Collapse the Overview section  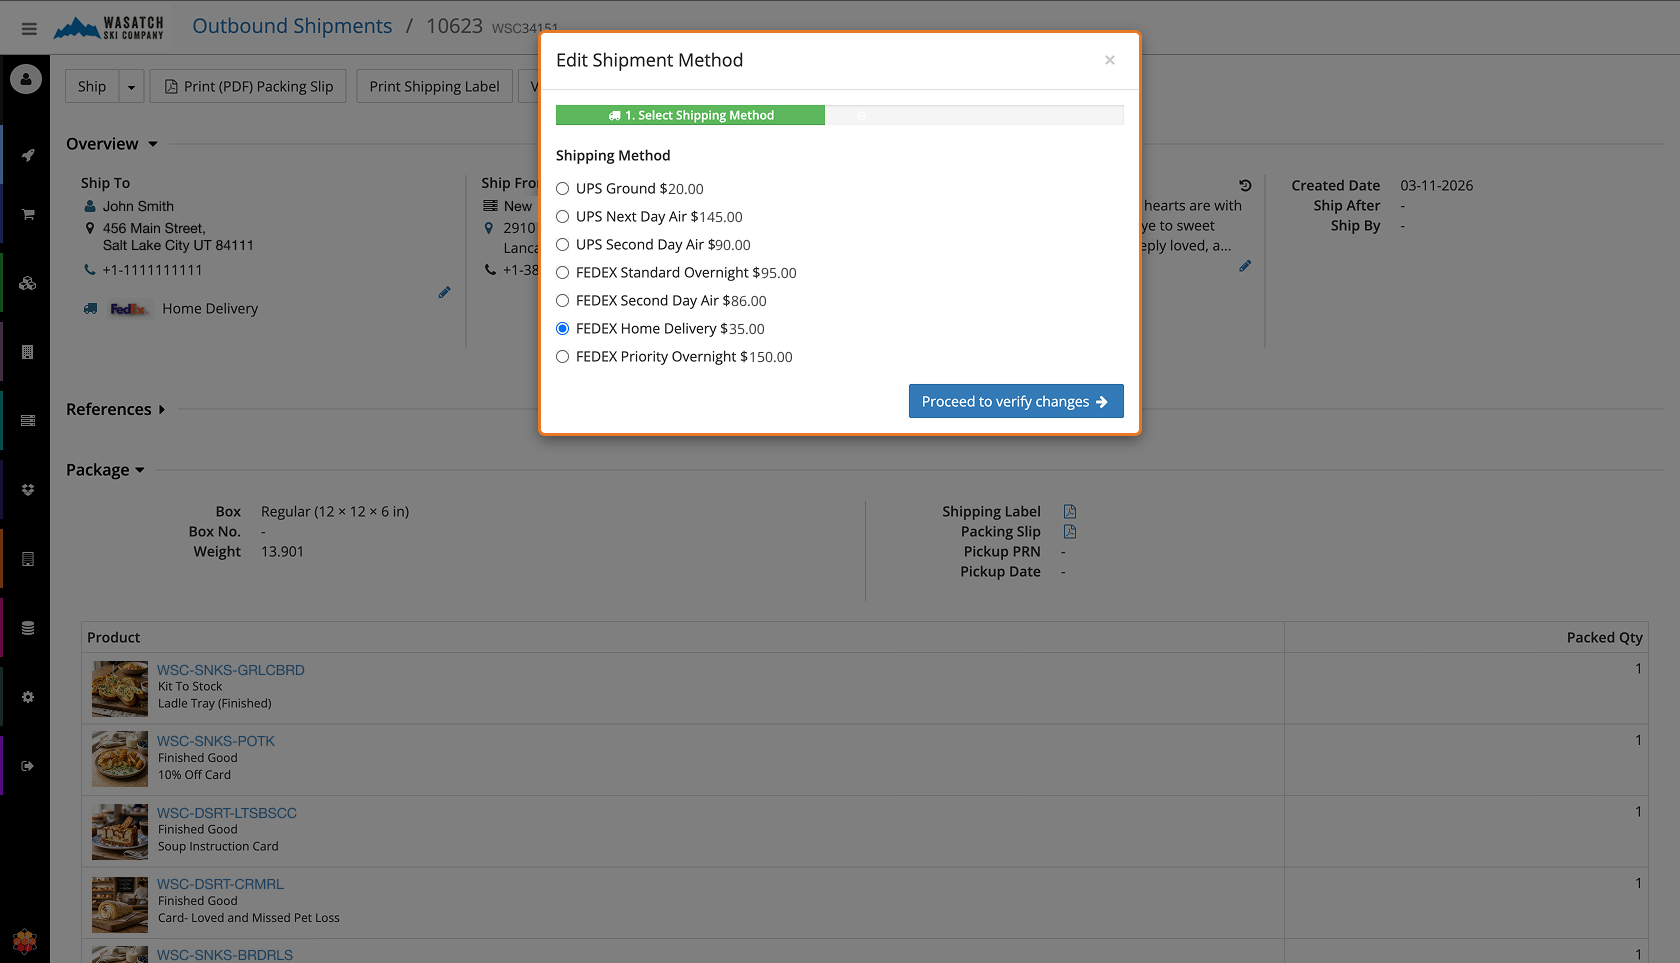pyautogui.click(x=112, y=144)
